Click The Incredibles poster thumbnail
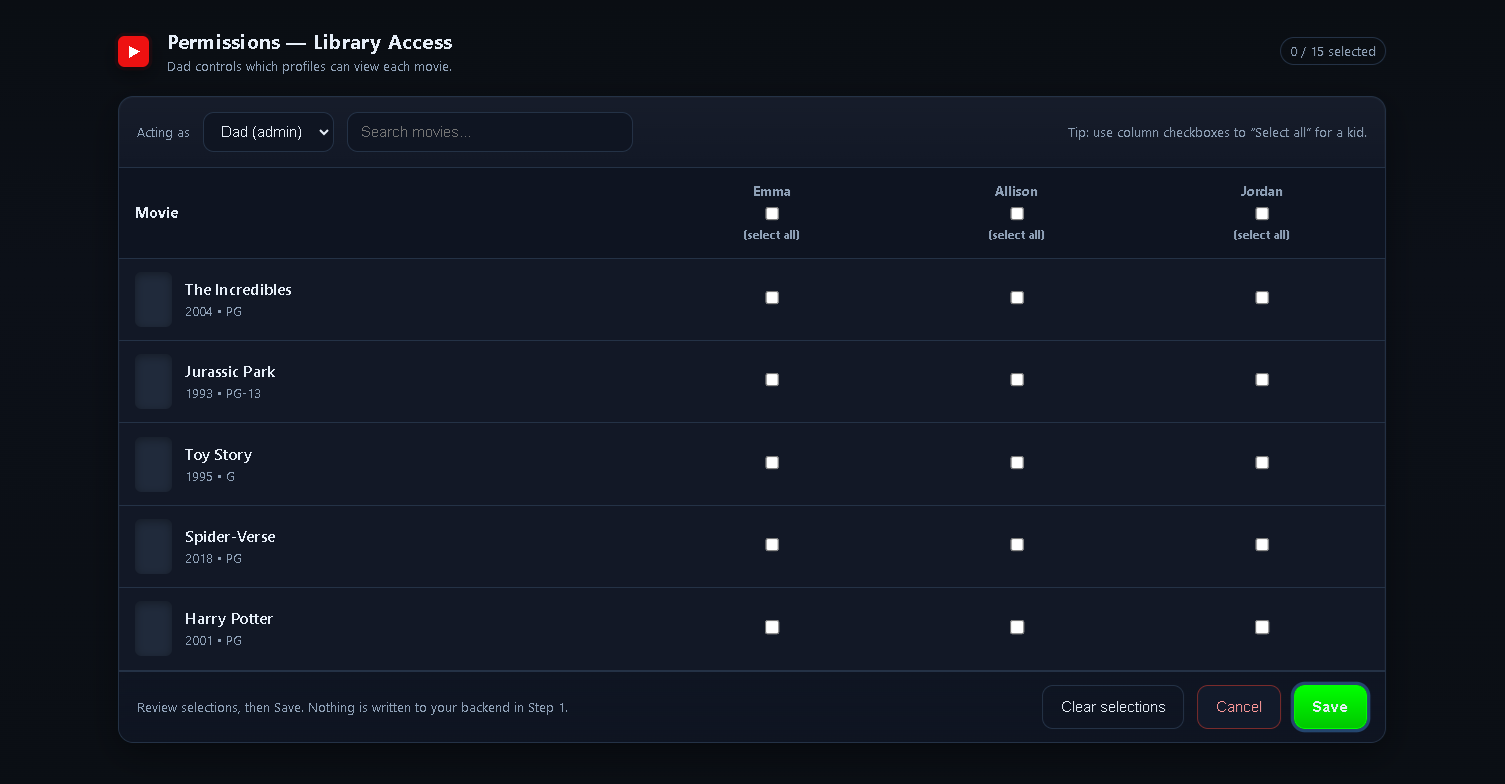 [x=154, y=300]
